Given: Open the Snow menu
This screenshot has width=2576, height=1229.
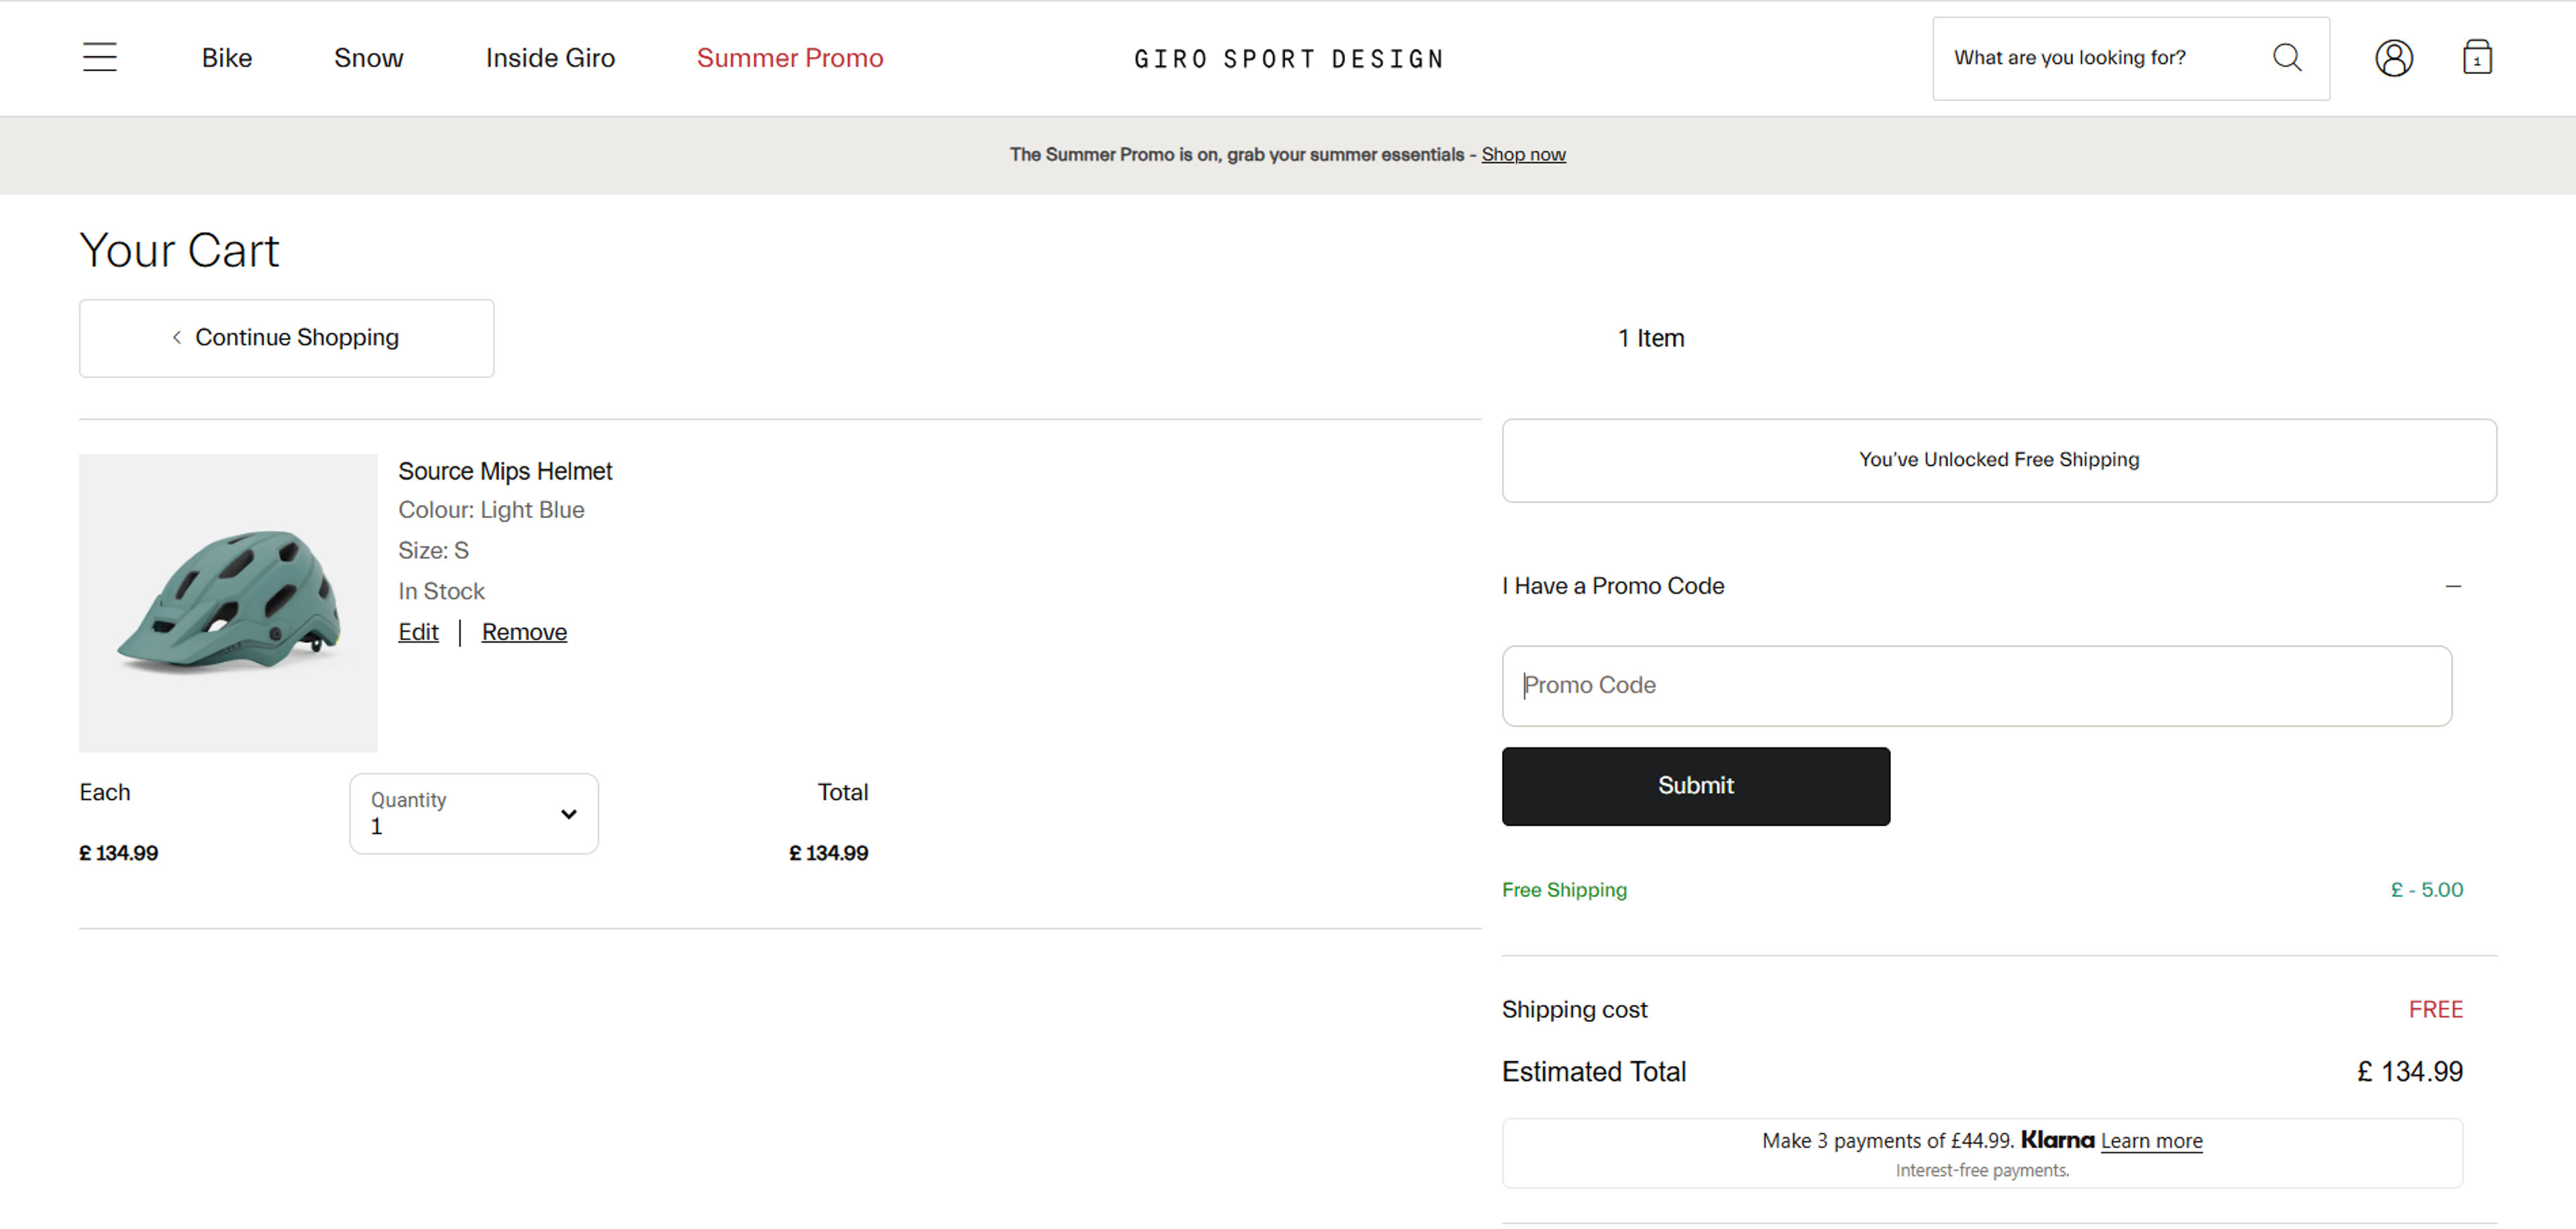Looking at the screenshot, I should 368,58.
